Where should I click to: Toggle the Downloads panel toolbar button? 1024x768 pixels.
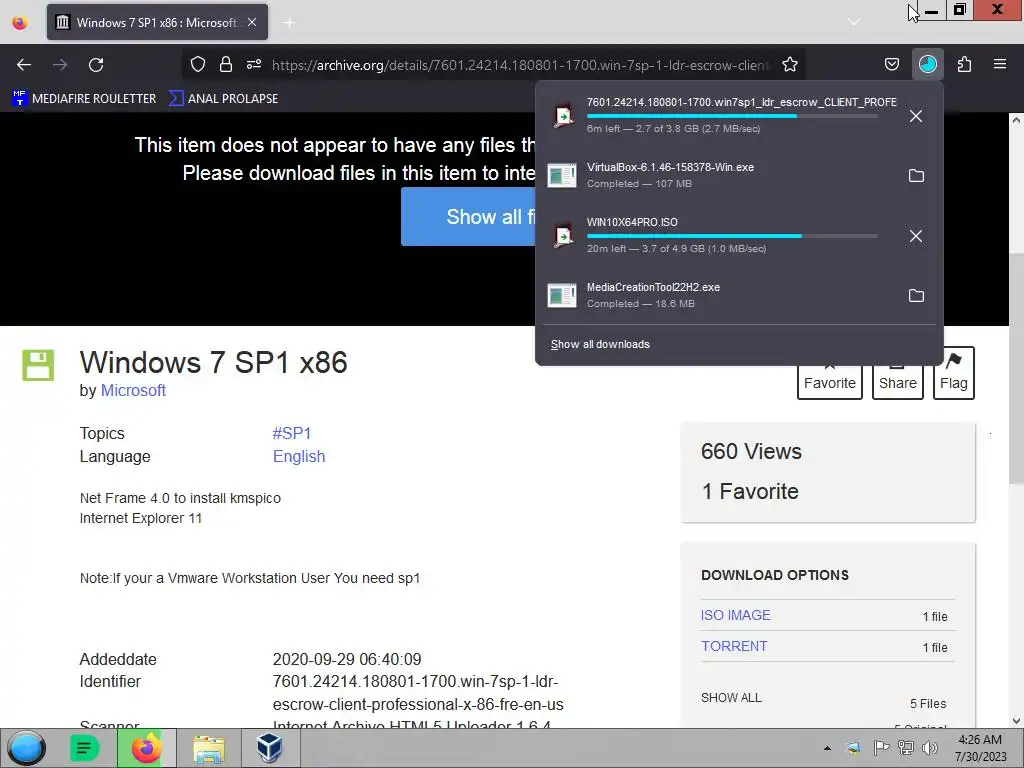(927, 64)
